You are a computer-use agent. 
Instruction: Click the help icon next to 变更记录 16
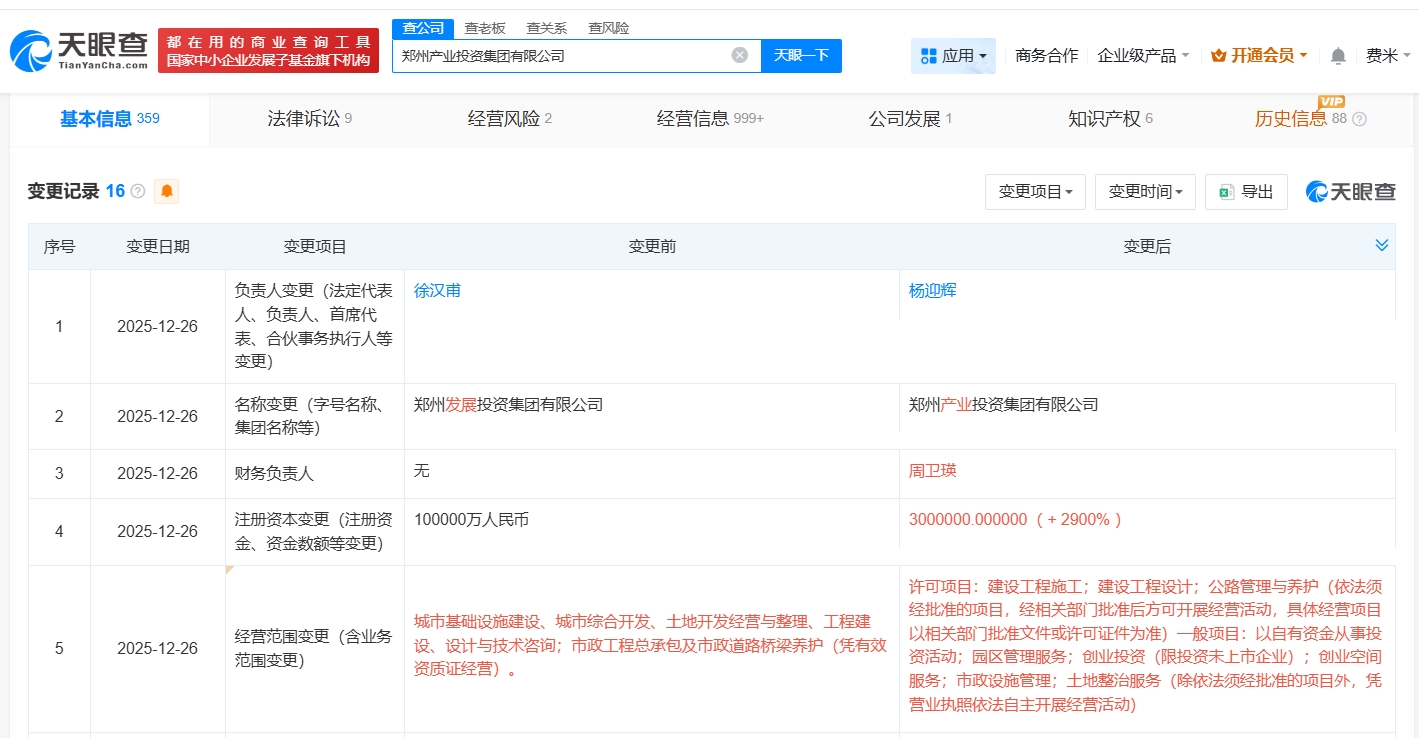coord(138,191)
